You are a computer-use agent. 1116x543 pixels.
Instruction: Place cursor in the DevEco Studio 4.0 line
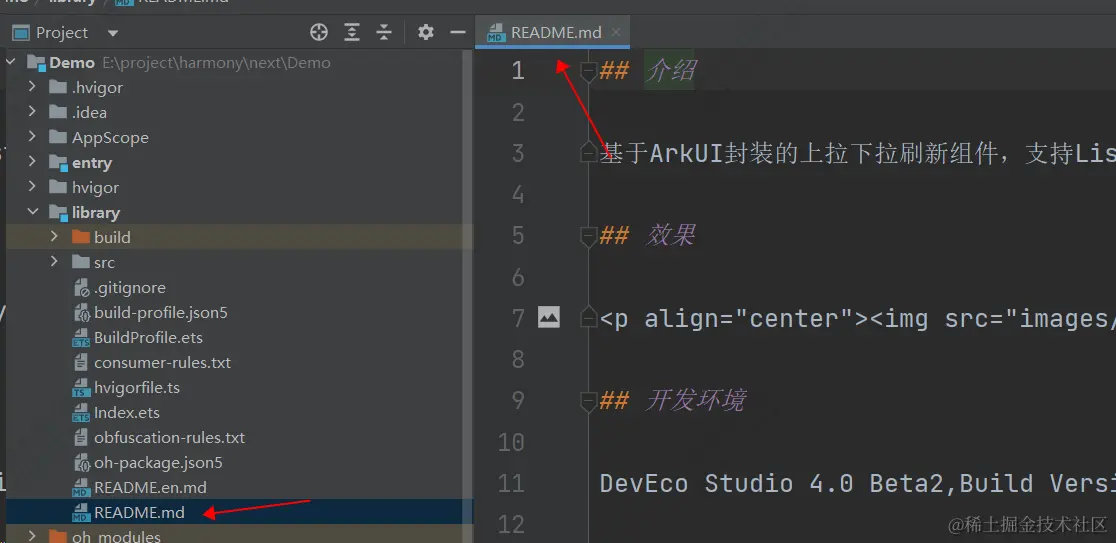click(x=857, y=484)
